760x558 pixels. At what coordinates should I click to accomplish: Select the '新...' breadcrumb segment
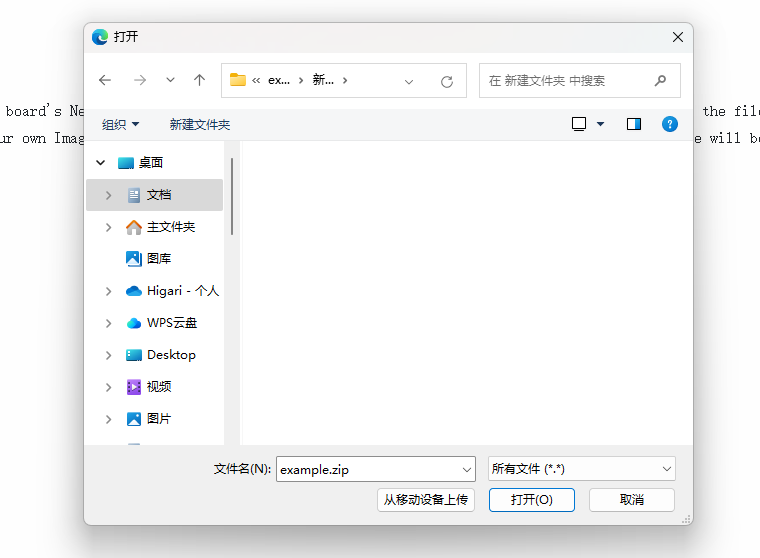click(323, 80)
